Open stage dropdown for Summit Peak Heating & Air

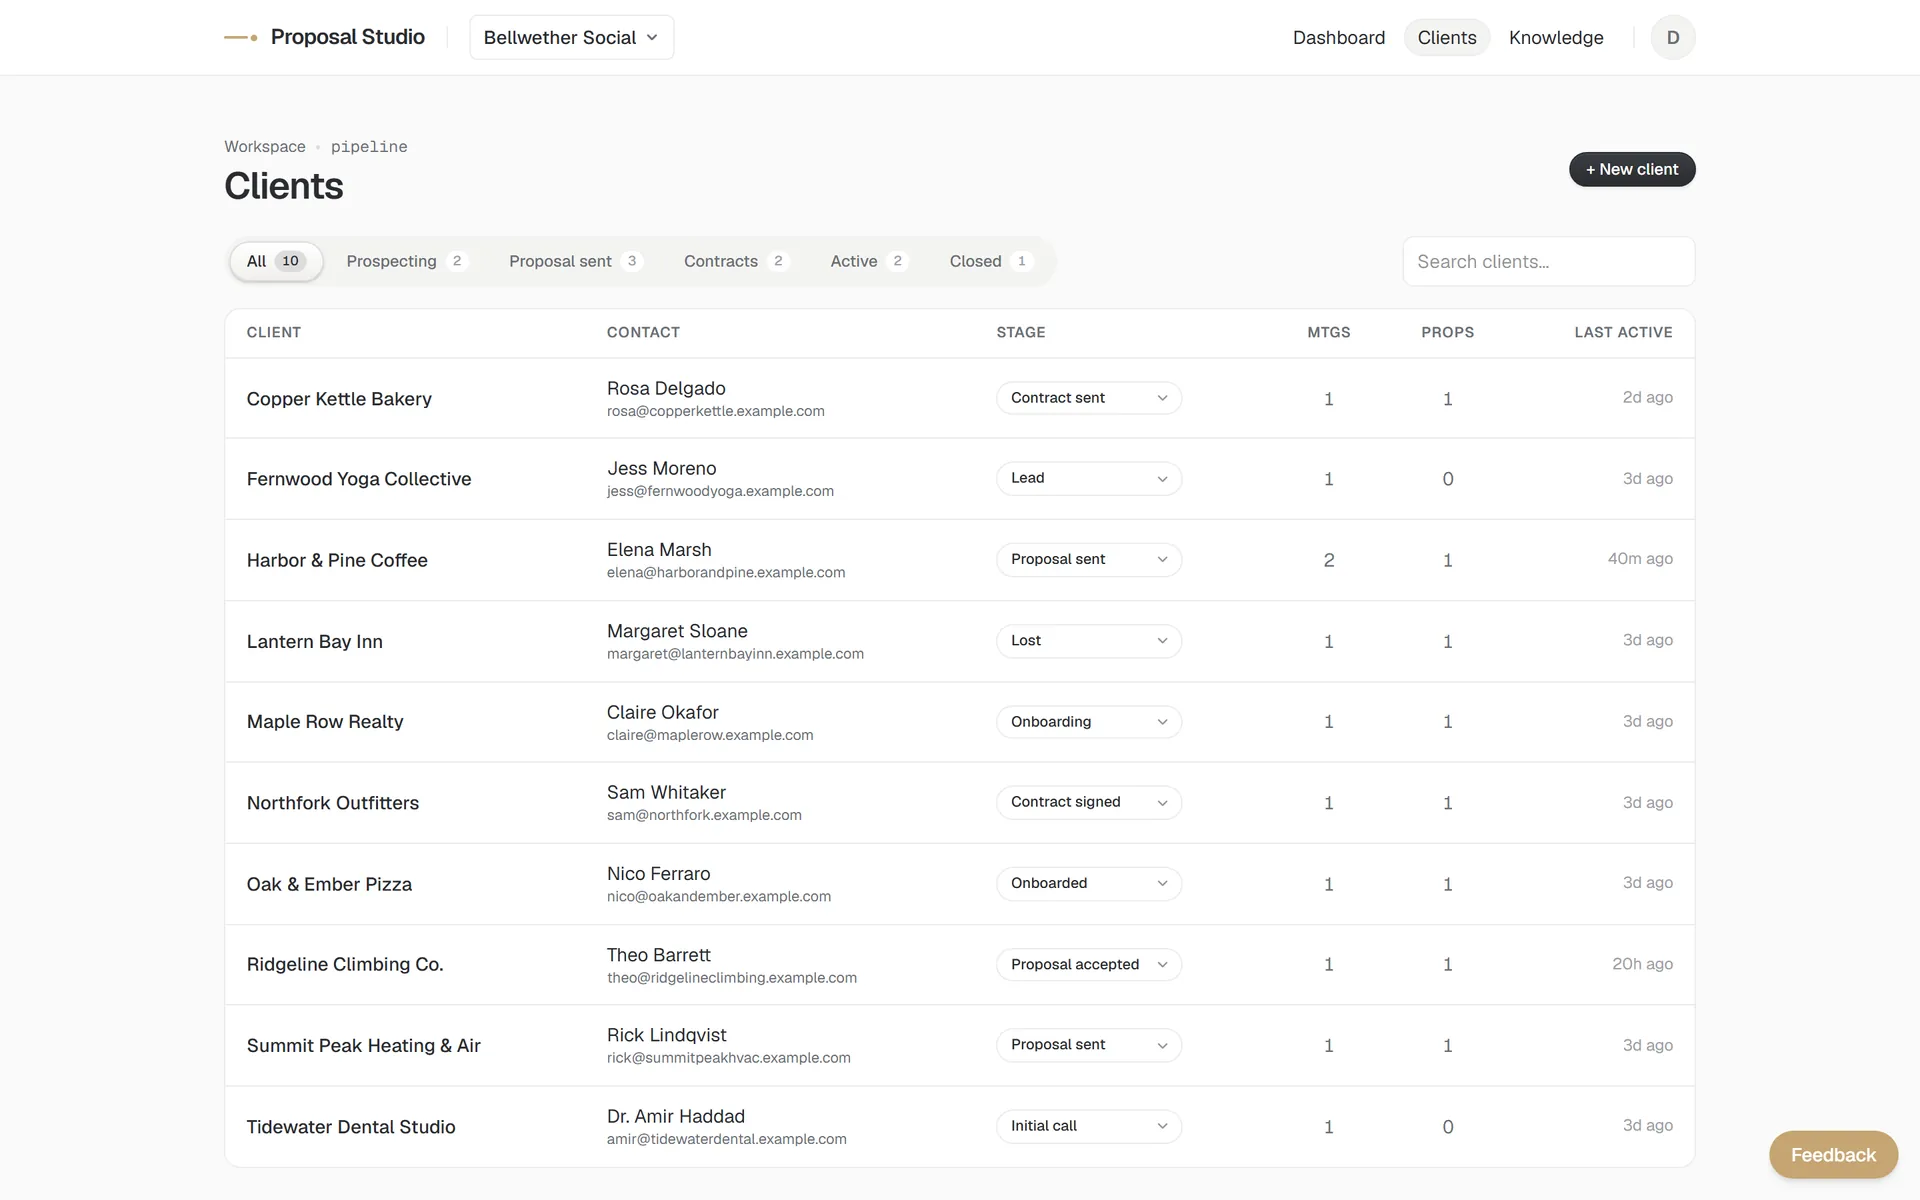tap(1088, 1045)
